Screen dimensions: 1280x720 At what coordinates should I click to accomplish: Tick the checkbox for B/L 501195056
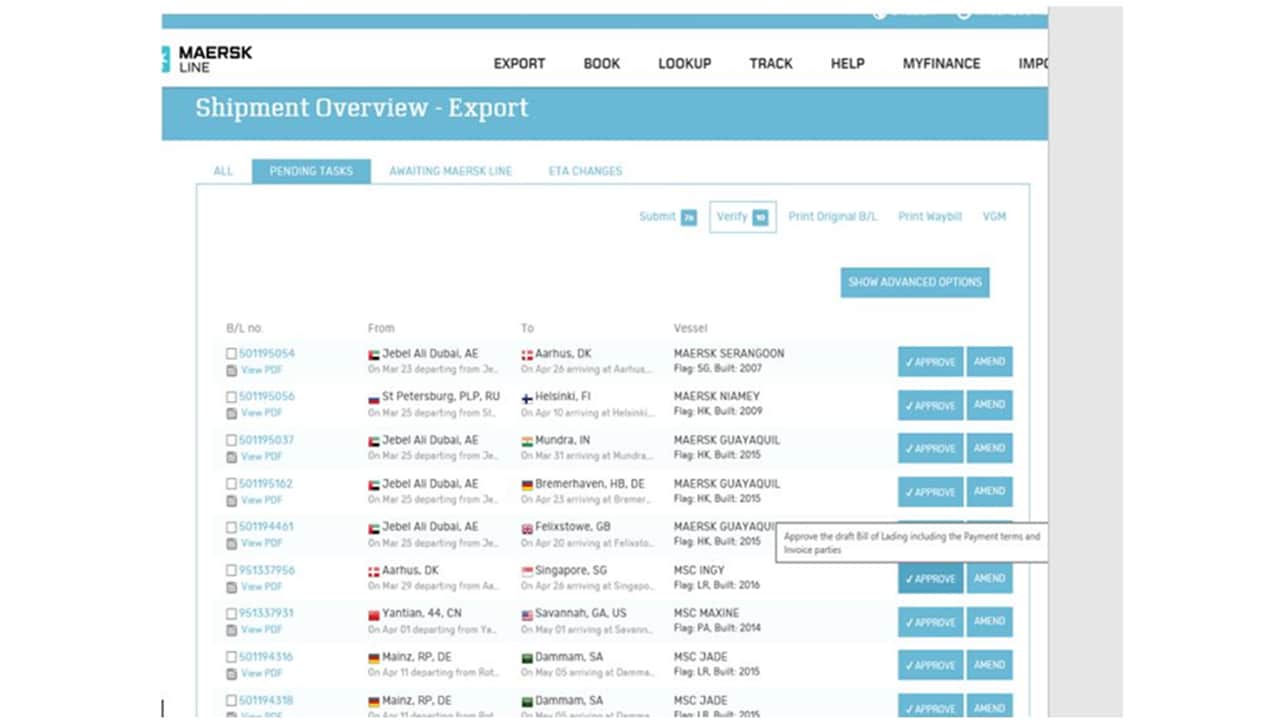point(231,397)
